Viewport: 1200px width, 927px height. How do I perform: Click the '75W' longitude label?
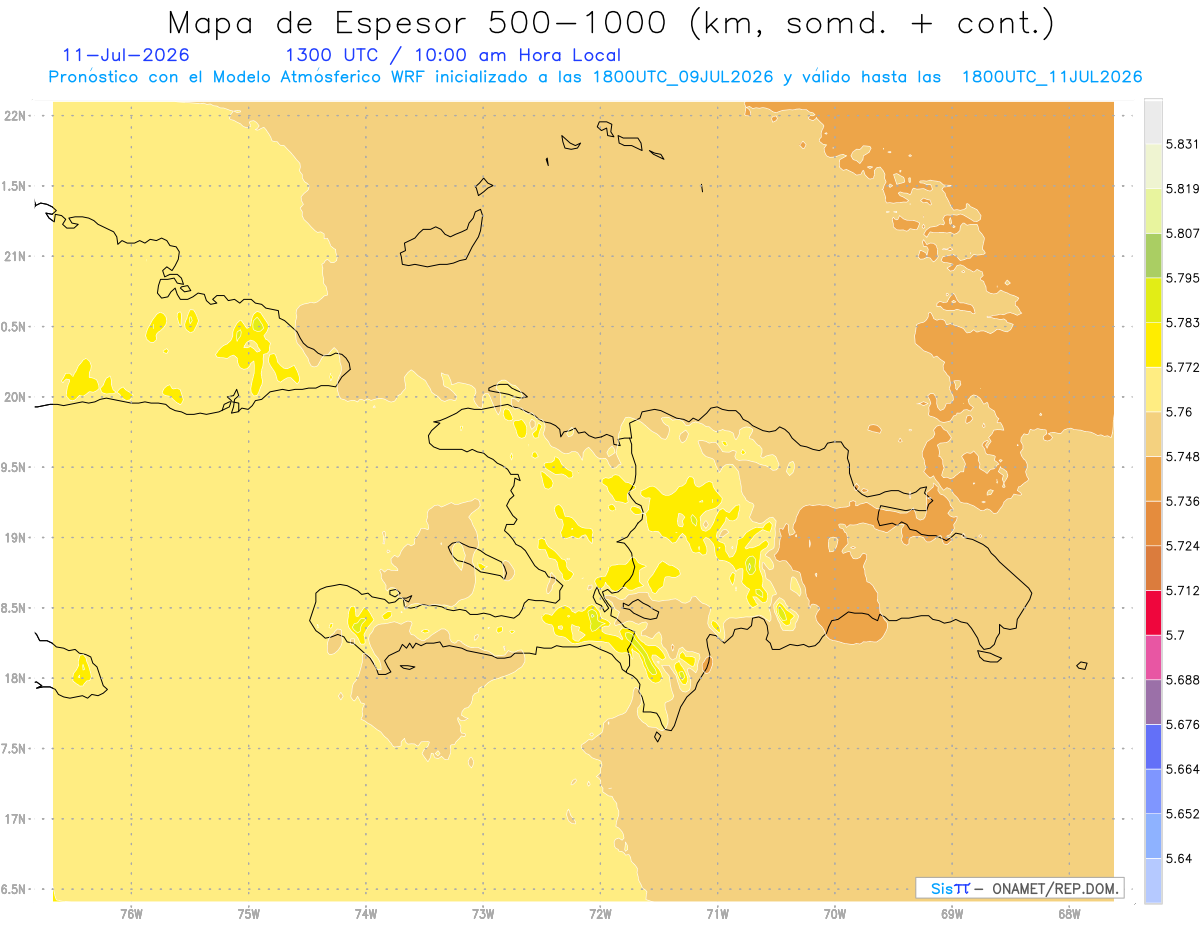249,914
